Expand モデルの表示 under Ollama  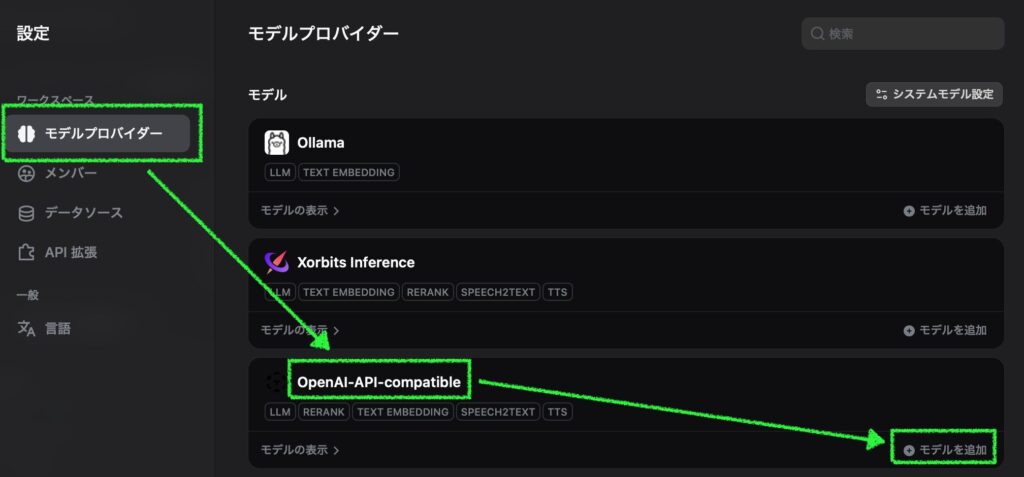pyautogui.click(x=300, y=211)
